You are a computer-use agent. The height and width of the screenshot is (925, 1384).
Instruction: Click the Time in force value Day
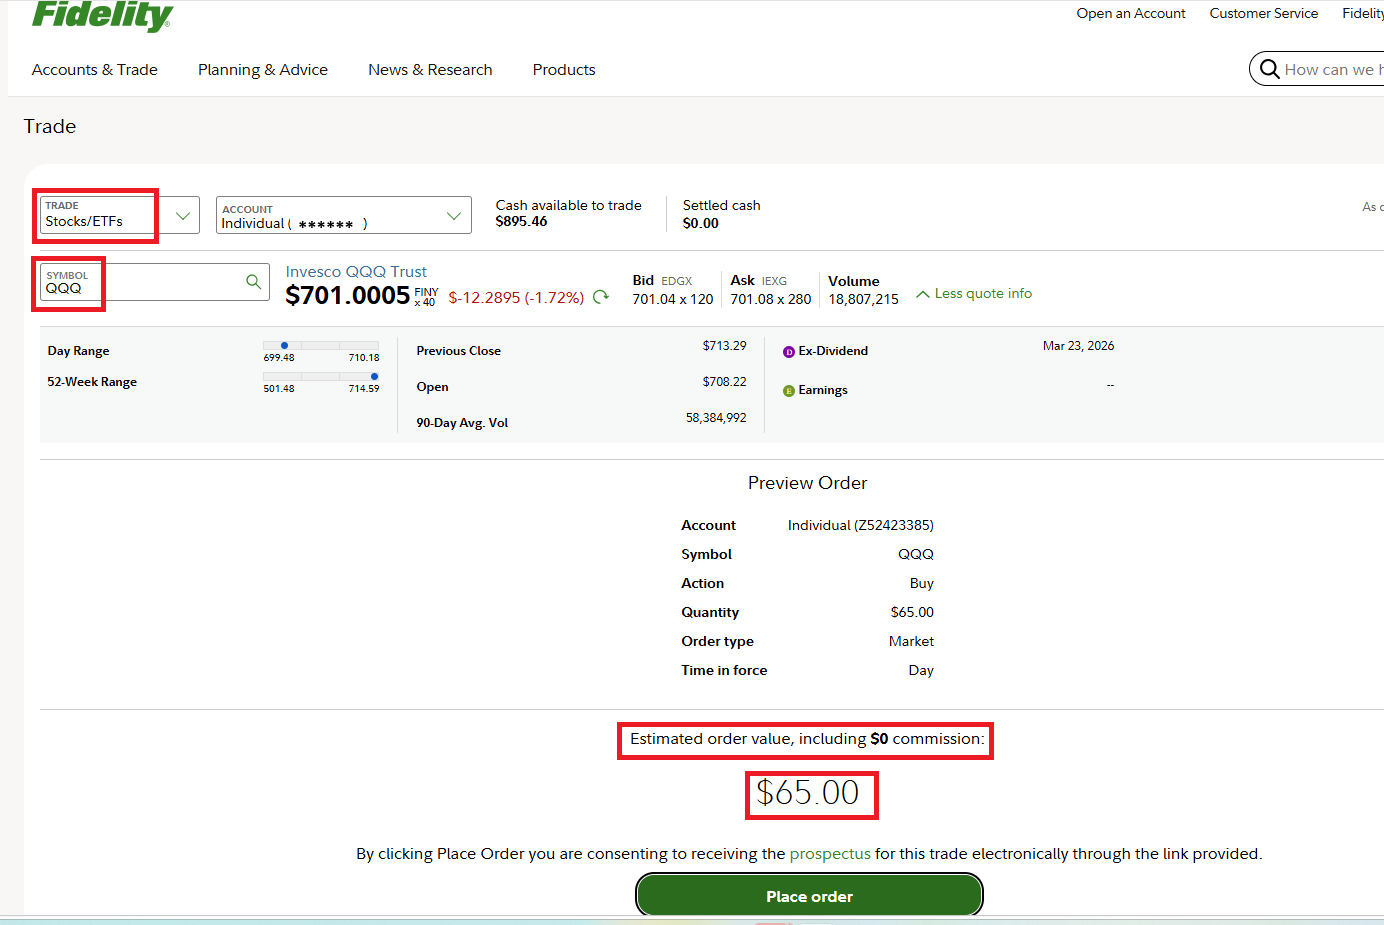pyautogui.click(x=921, y=670)
